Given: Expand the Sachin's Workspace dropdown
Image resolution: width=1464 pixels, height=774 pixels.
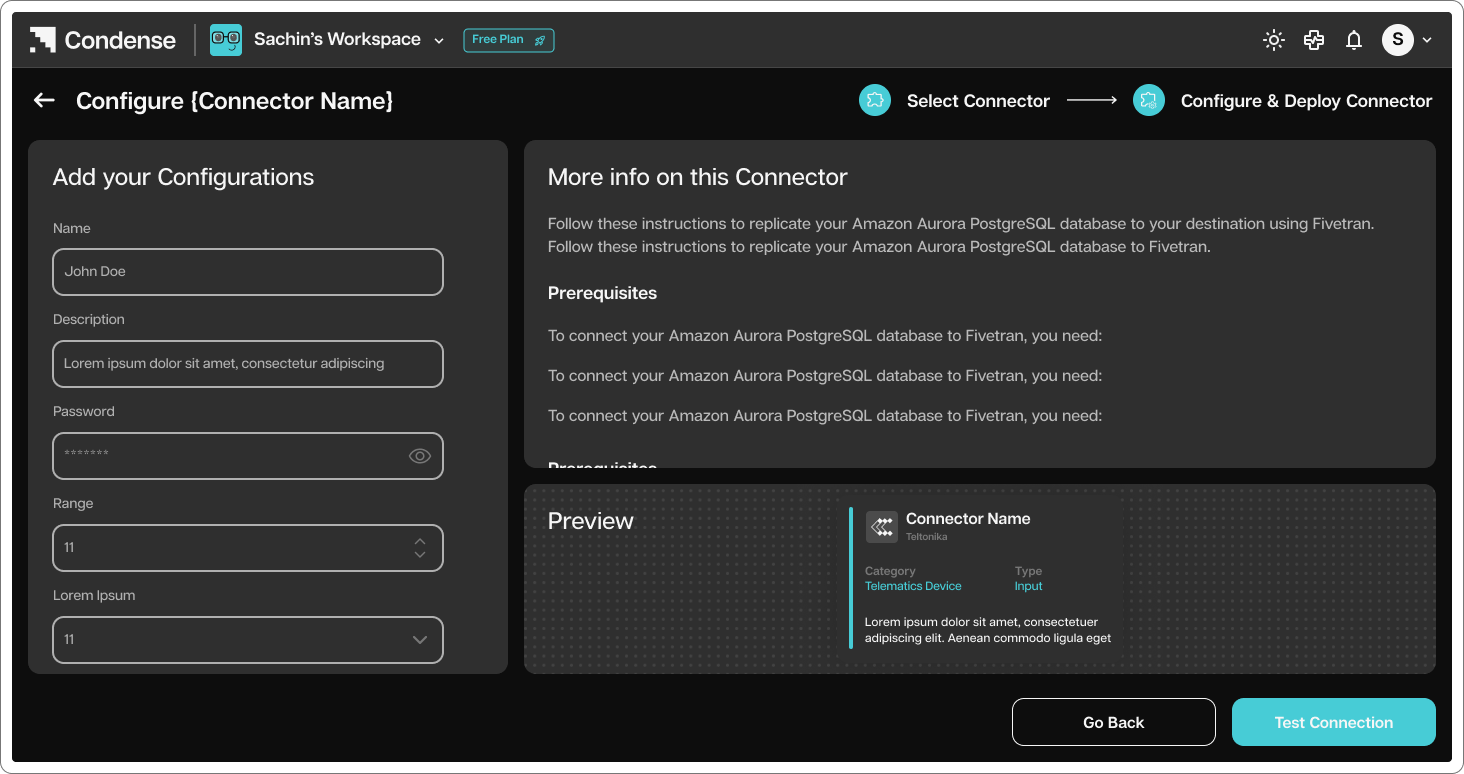Looking at the screenshot, I should [x=439, y=41].
